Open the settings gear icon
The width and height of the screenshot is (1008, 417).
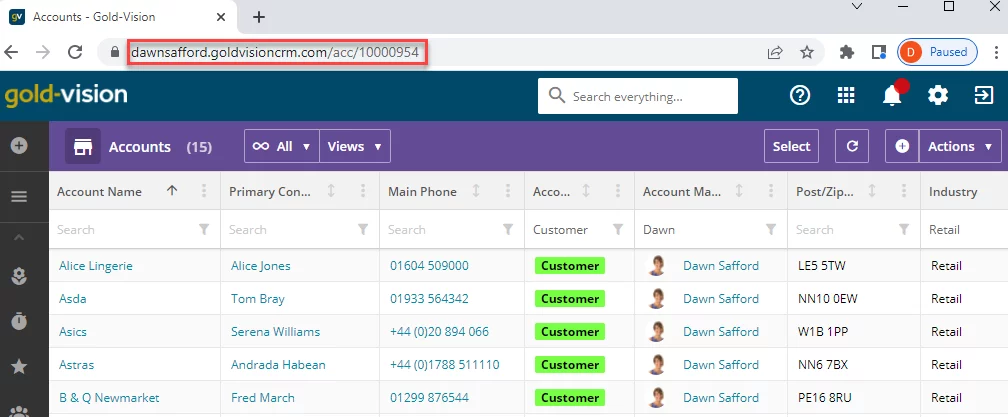tap(938, 96)
